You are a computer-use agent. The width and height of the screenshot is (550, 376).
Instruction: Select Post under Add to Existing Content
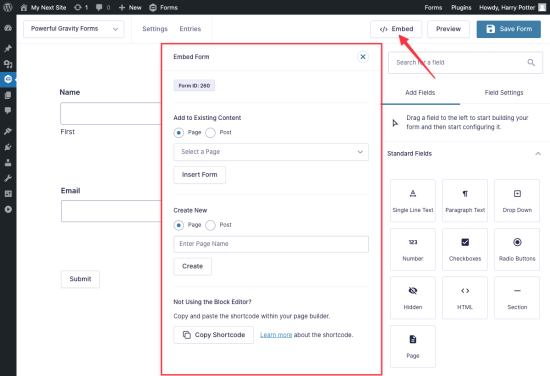tap(210, 133)
